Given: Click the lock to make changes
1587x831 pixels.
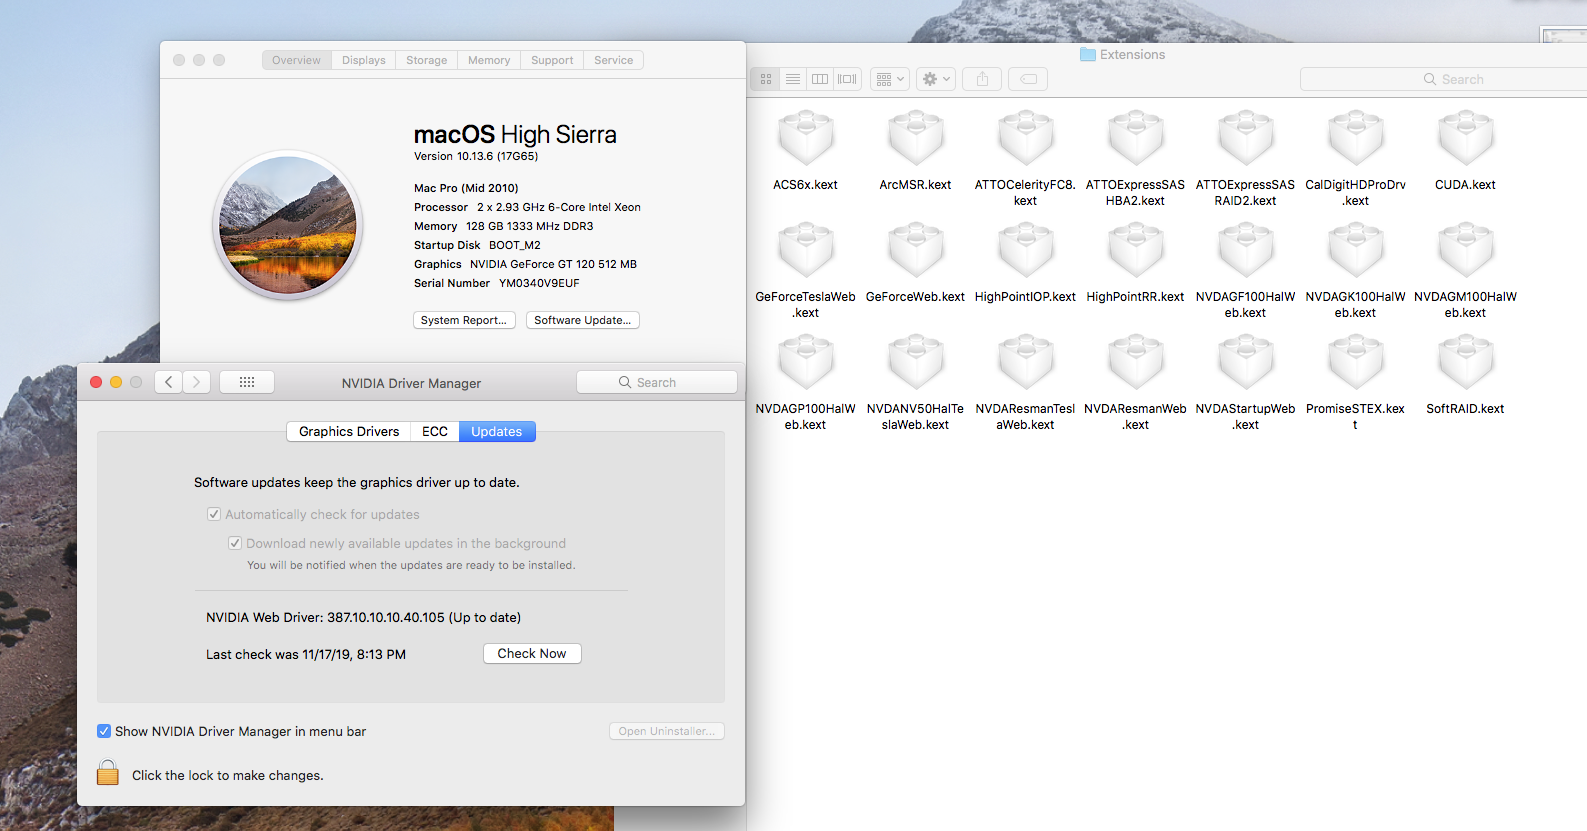Looking at the screenshot, I should pyautogui.click(x=108, y=773).
